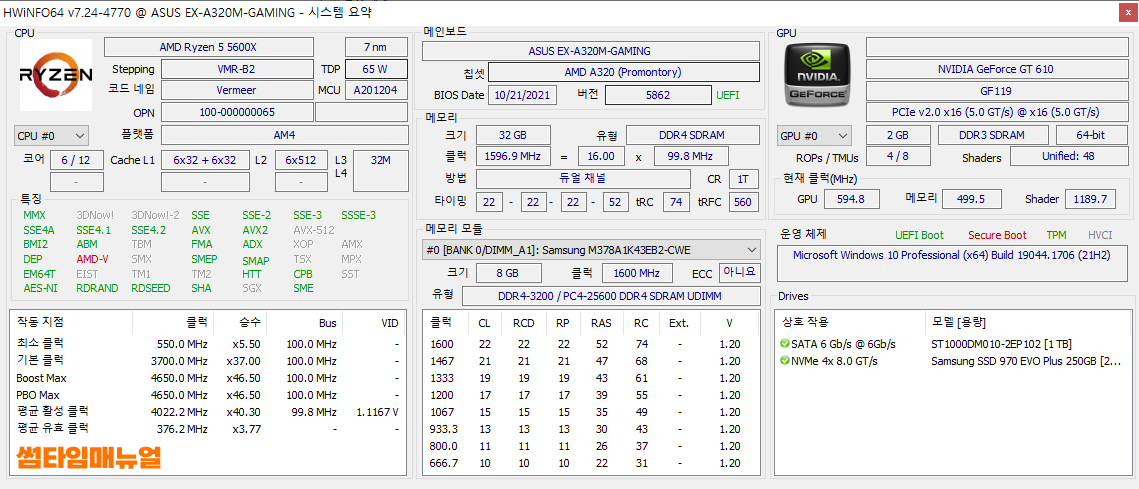Click the 16.00 memory multiplier field
Screen dimensions: 1139x489
[x=601, y=156]
